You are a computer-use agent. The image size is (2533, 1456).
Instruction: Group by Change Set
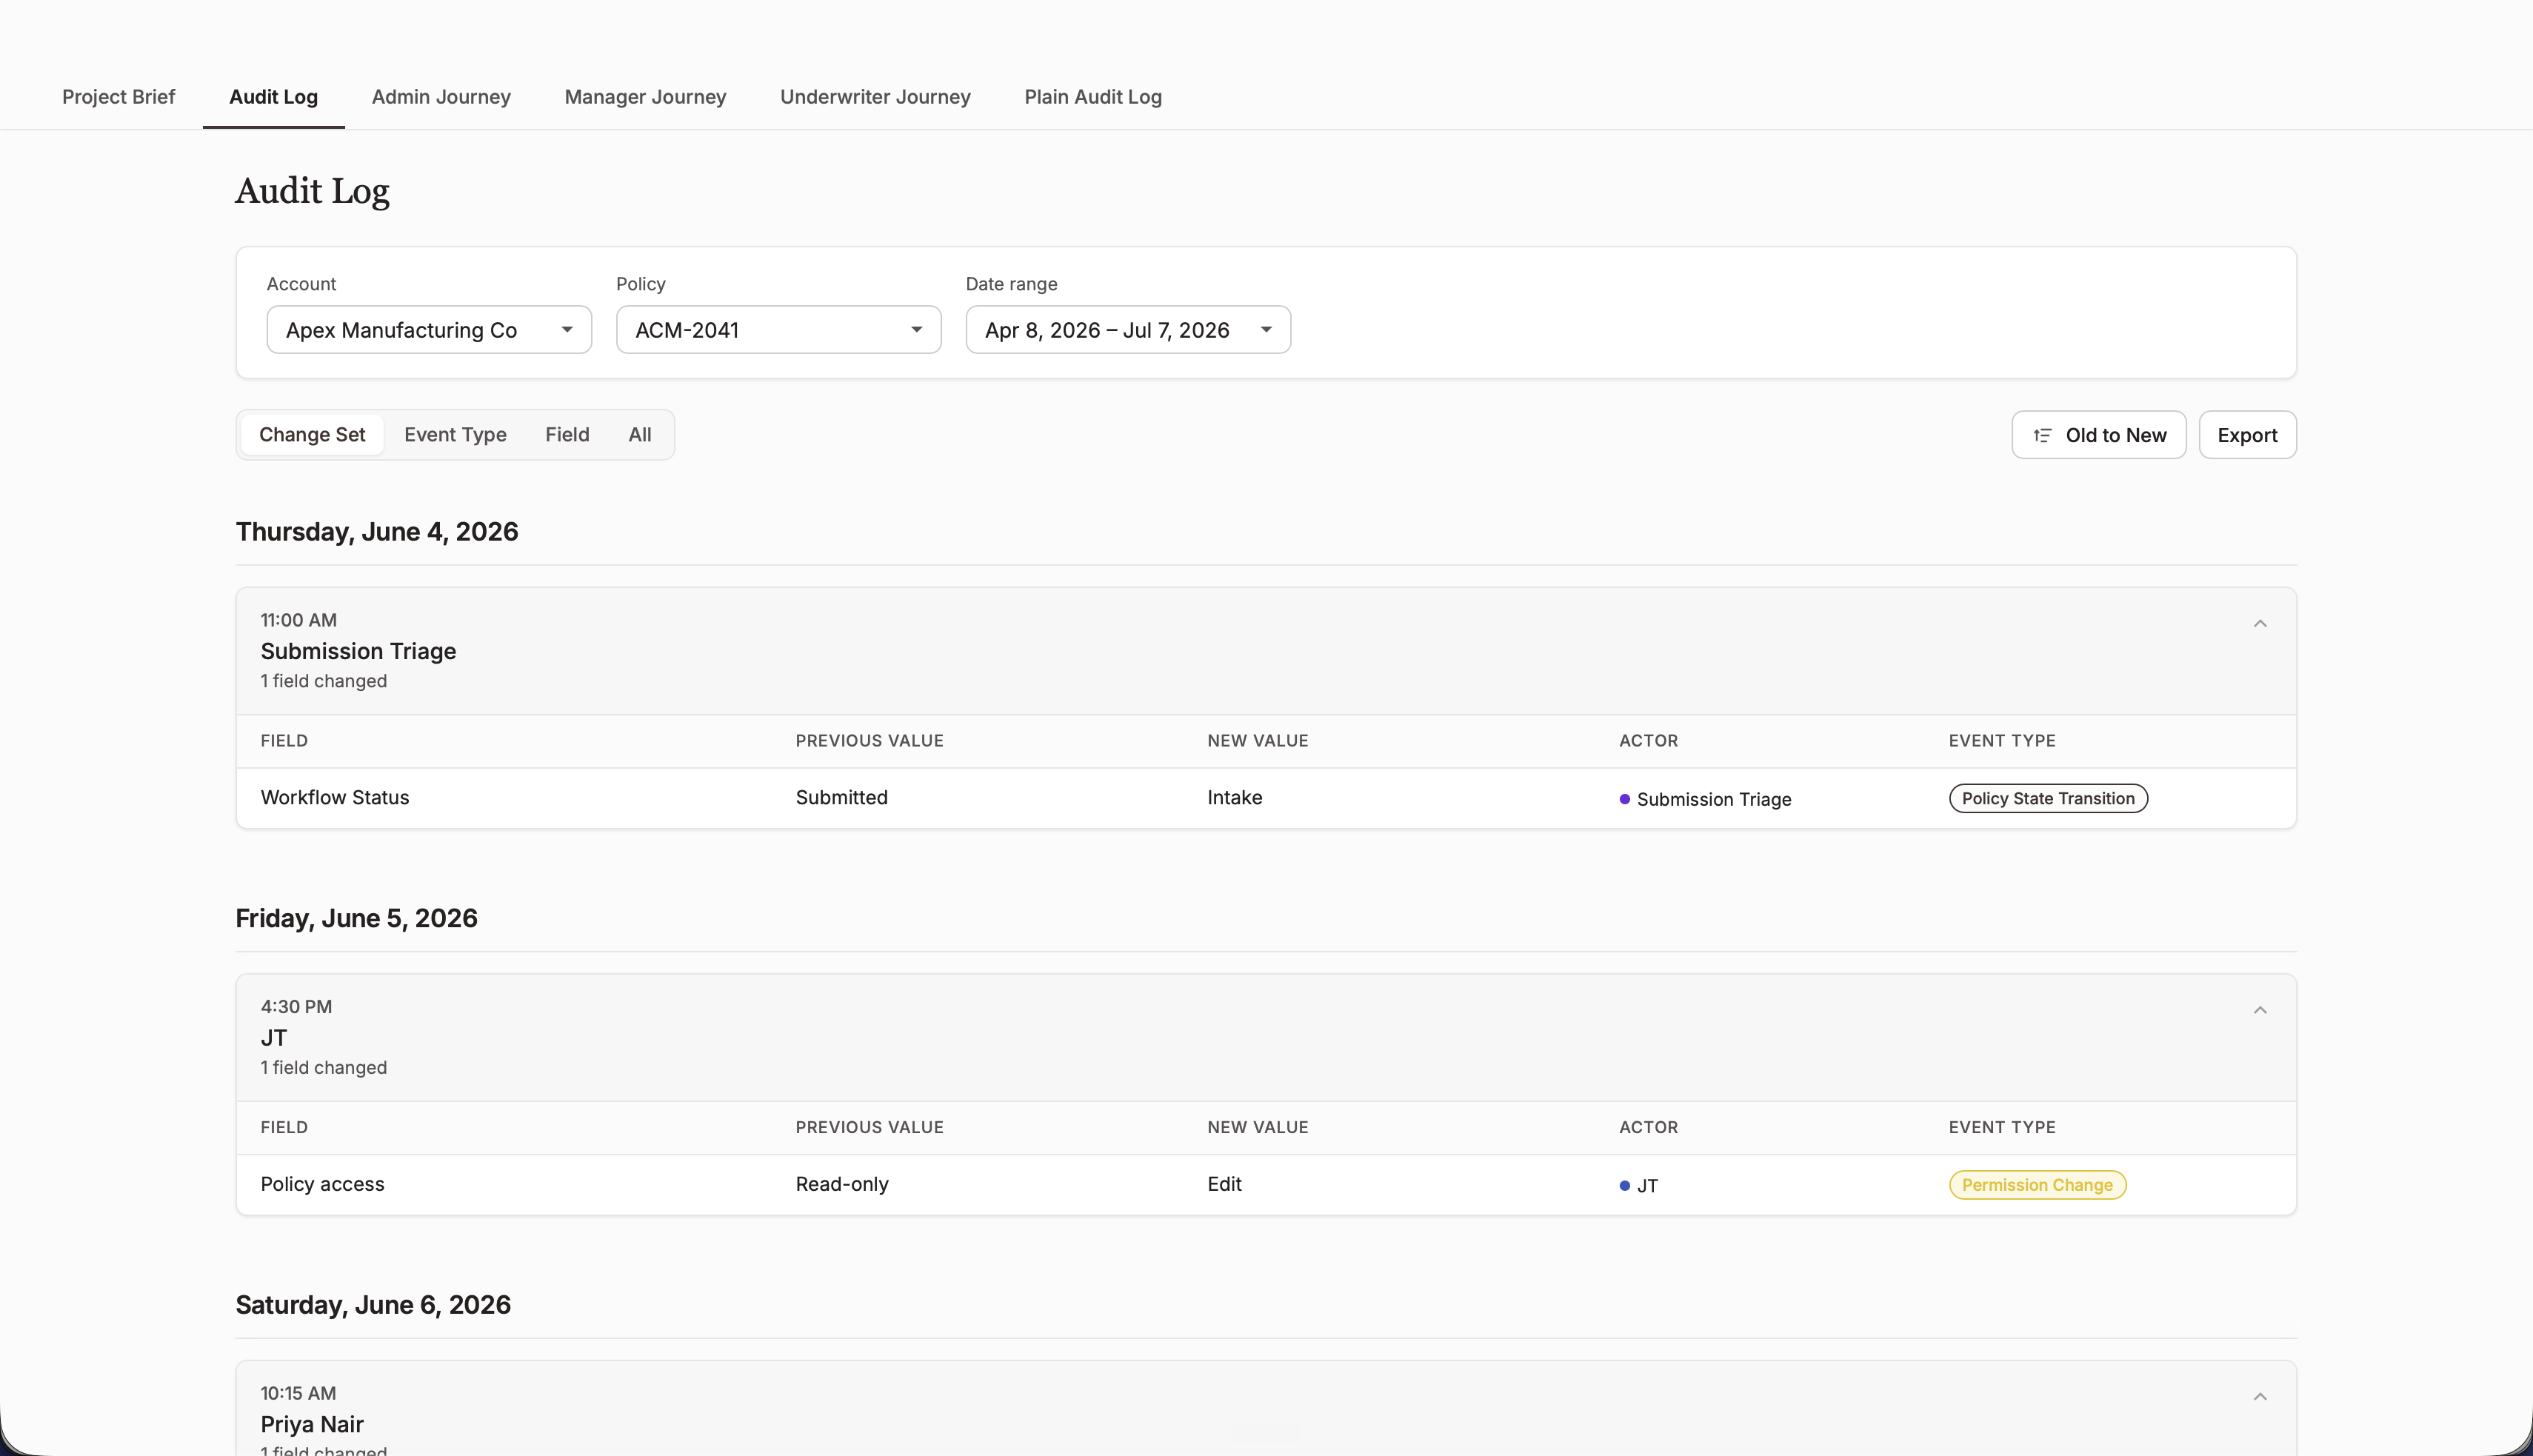(x=312, y=435)
